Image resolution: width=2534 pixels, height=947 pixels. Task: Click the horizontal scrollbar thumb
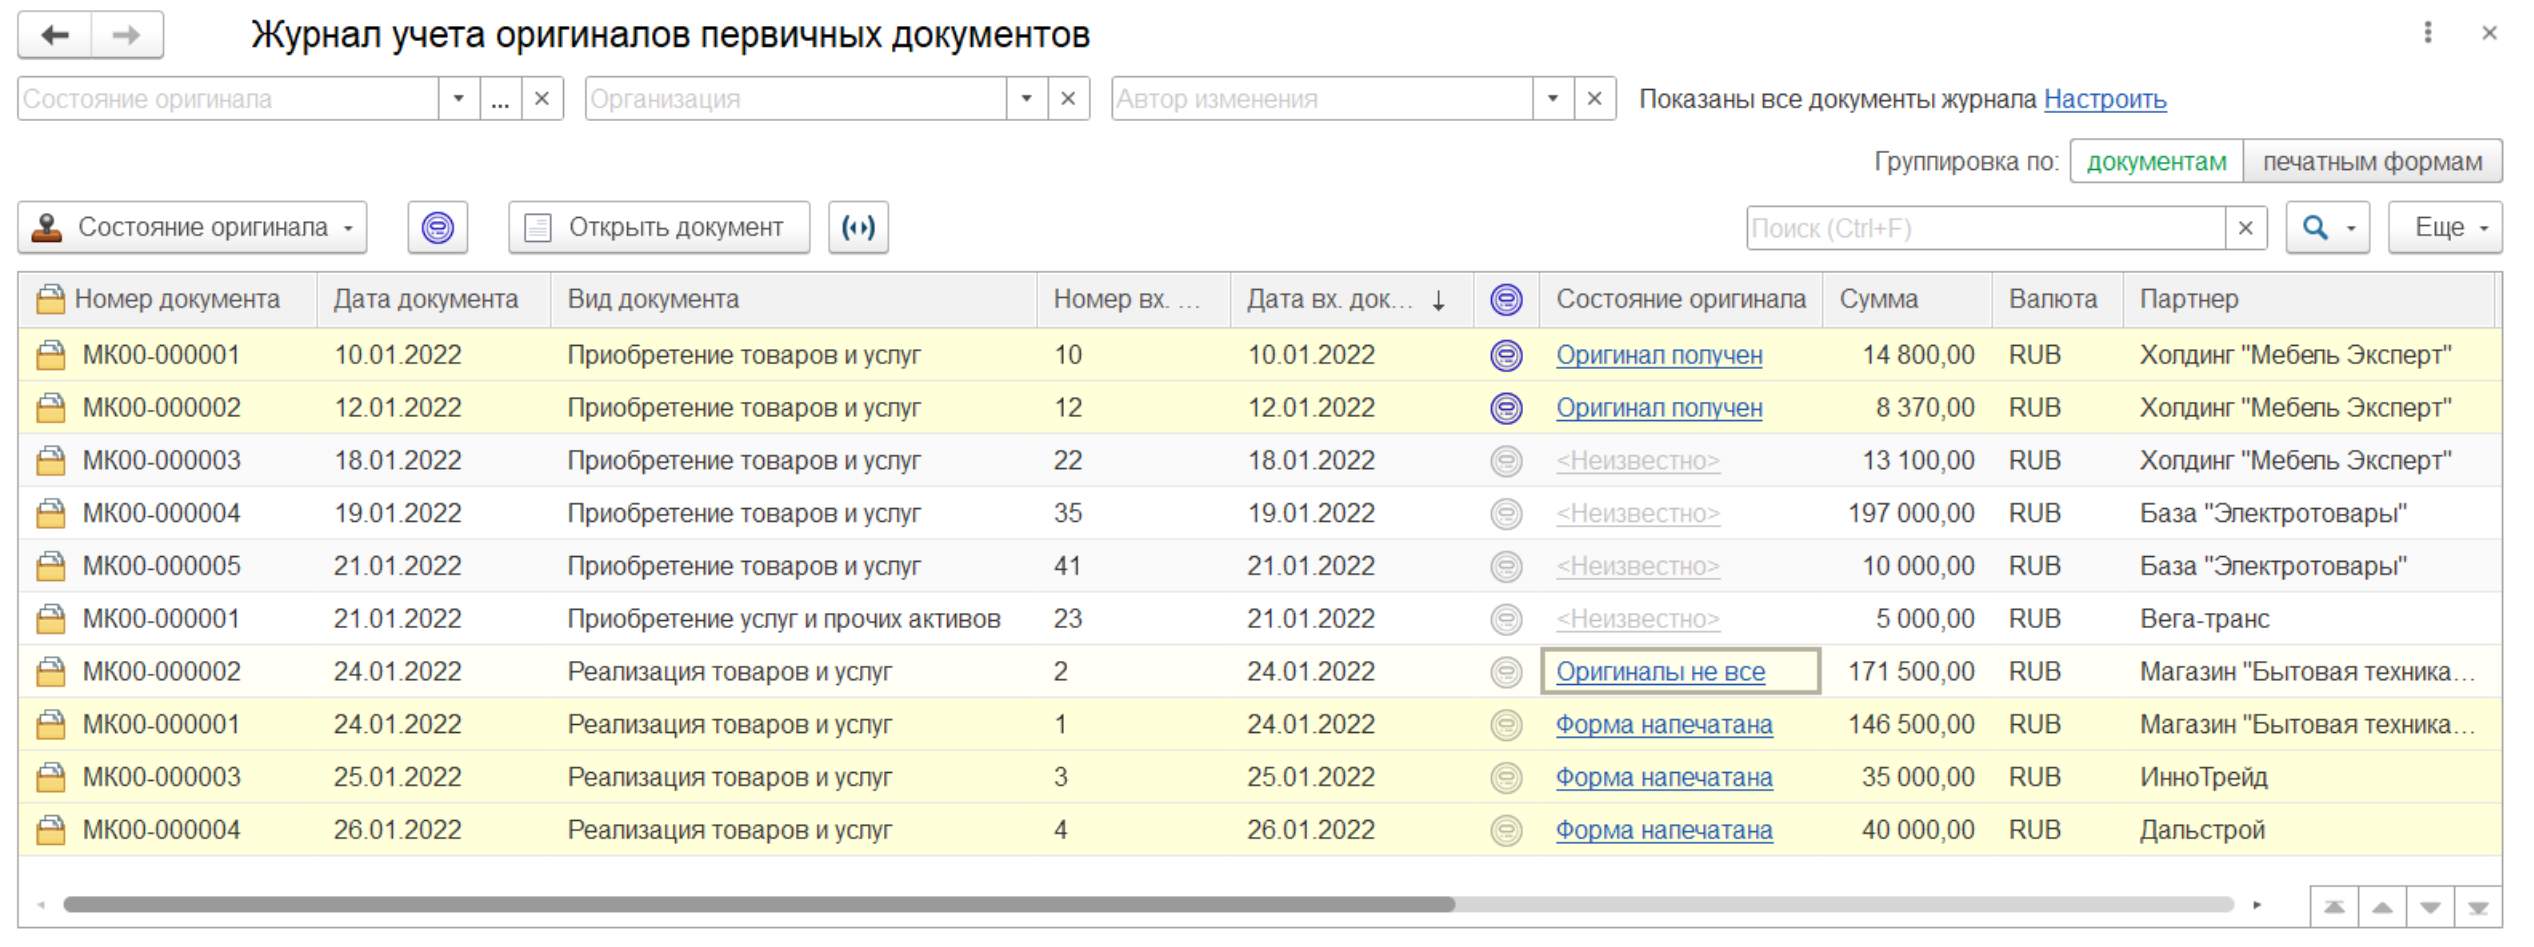(758, 905)
